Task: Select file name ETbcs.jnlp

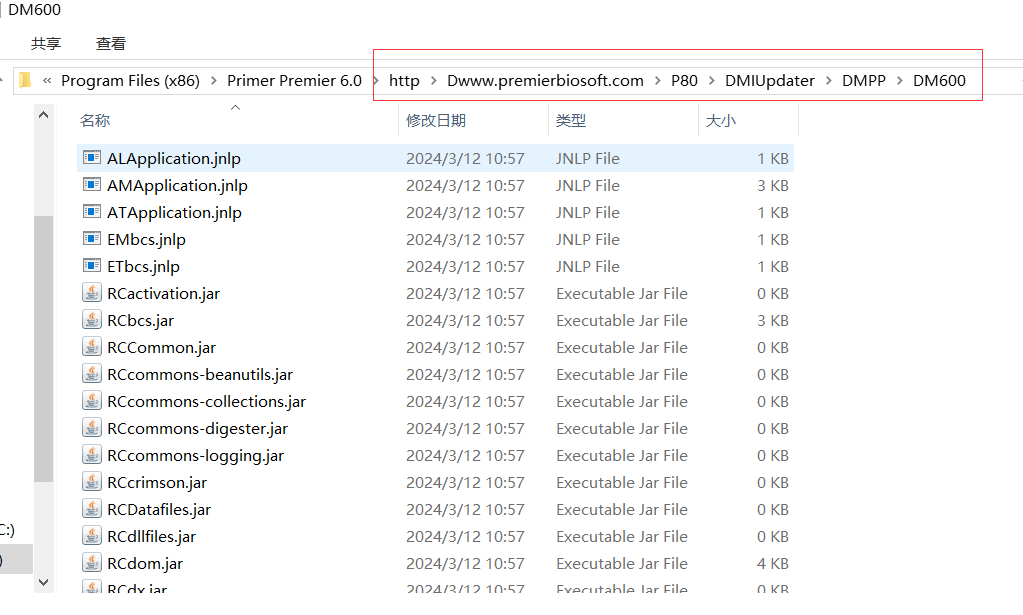Action: coord(144,267)
